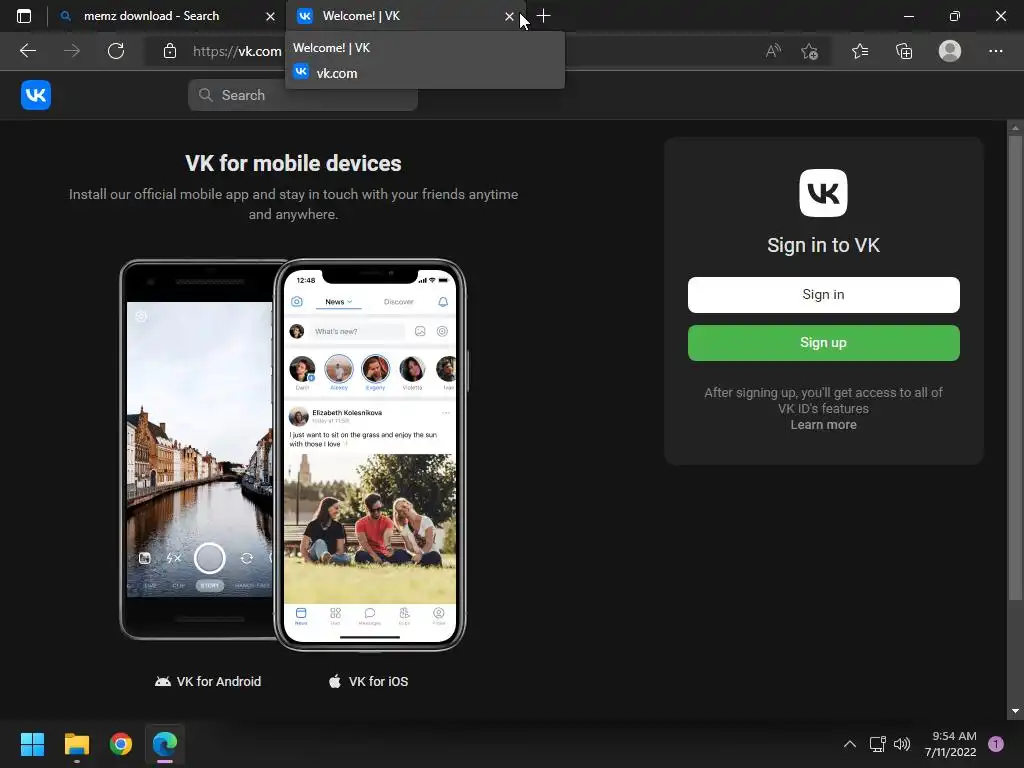1024x768 pixels.
Task: Go back to previous page
Action: pos(27,51)
